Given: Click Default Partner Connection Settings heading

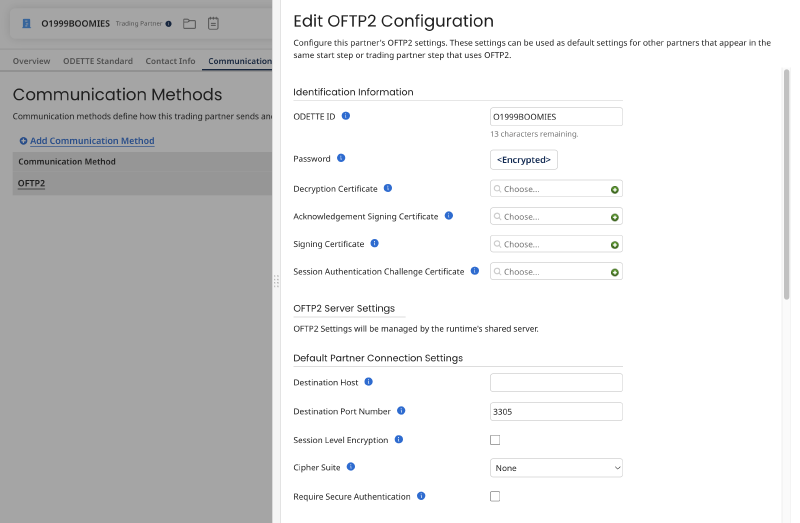Looking at the screenshot, I should (x=378, y=358).
